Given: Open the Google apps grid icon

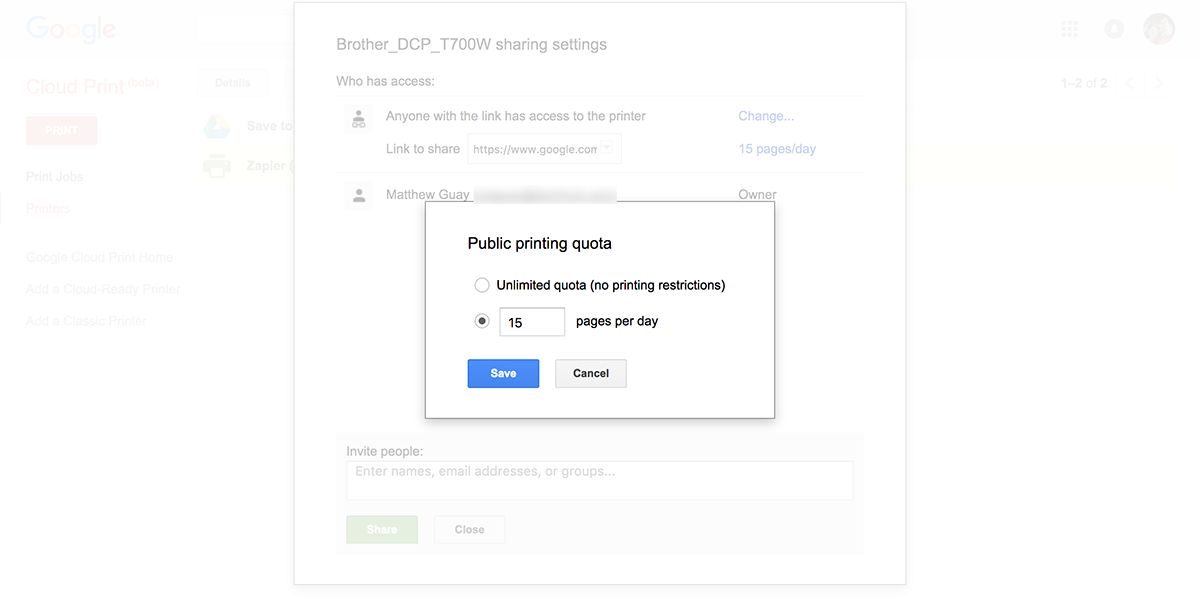Looking at the screenshot, I should point(1070,29).
